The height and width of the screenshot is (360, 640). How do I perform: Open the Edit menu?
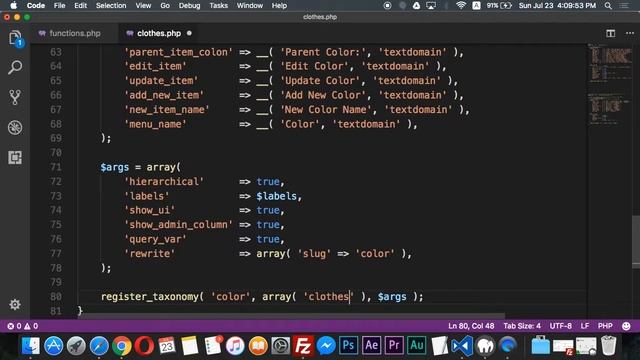[x=80, y=6]
